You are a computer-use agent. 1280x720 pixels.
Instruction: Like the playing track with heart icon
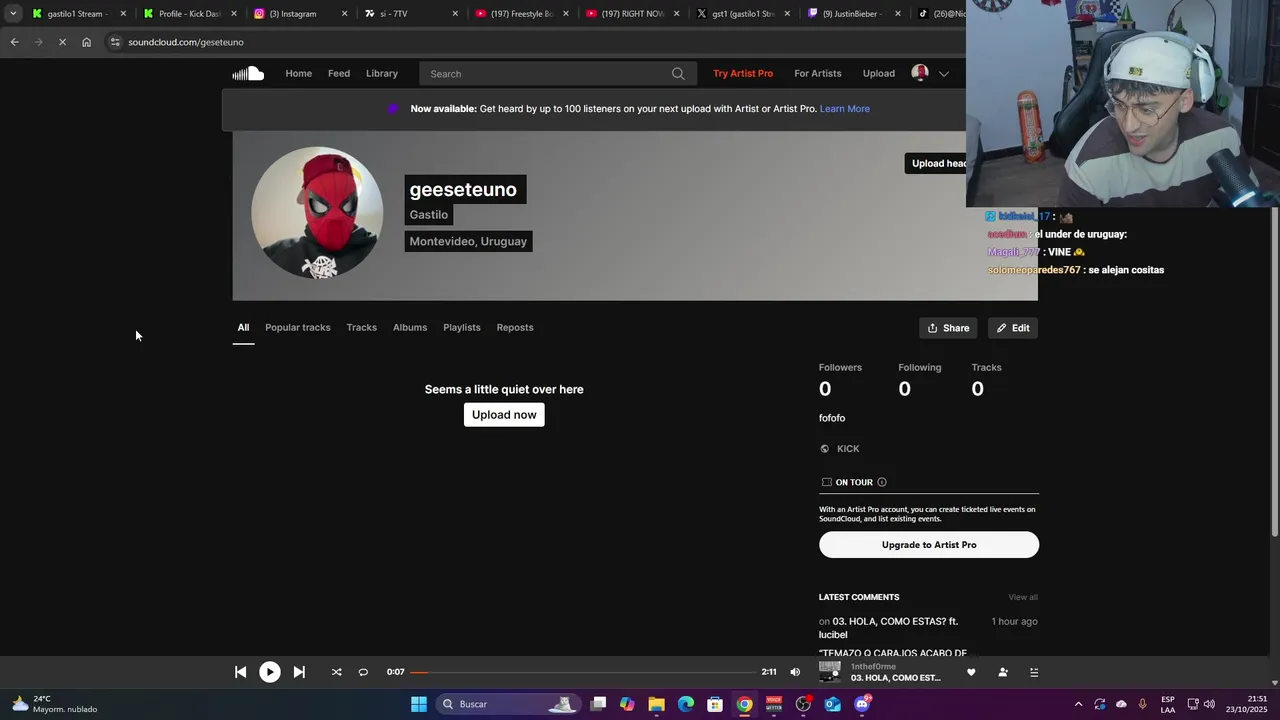pyautogui.click(x=971, y=672)
